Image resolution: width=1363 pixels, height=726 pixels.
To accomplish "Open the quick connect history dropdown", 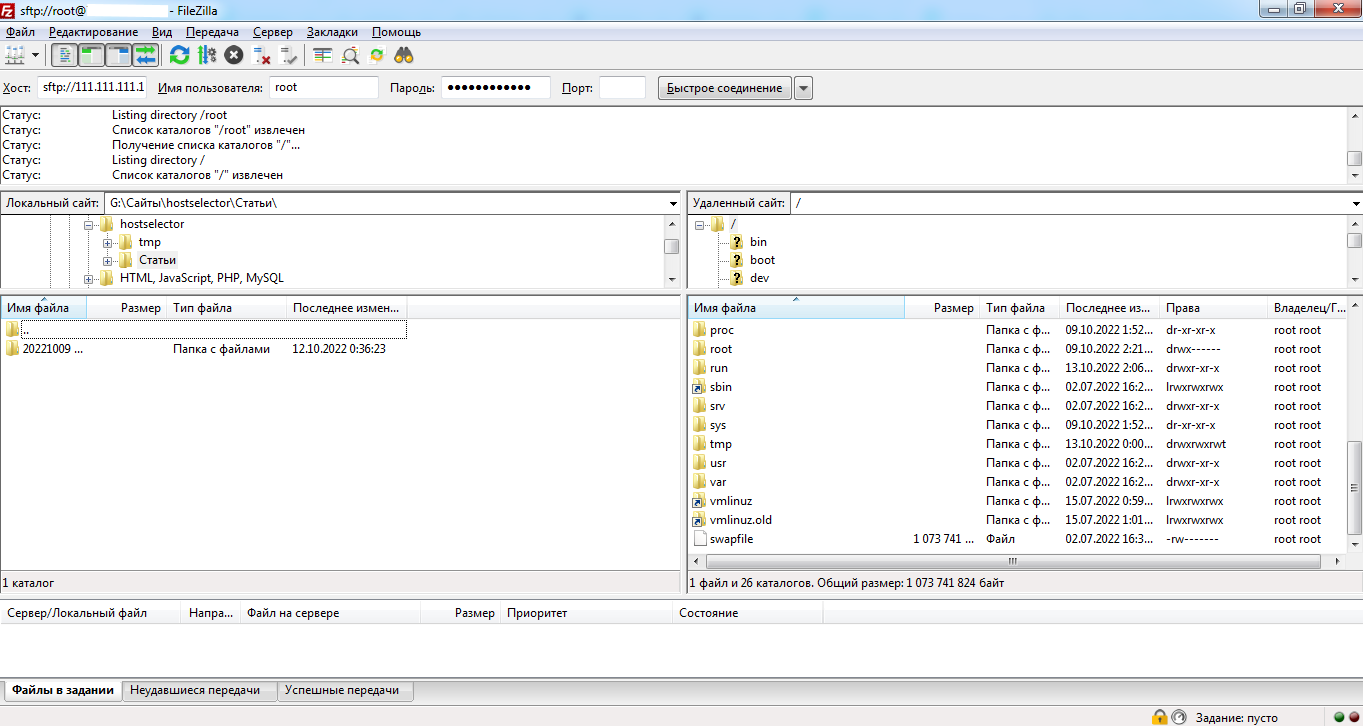I will 803,88.
